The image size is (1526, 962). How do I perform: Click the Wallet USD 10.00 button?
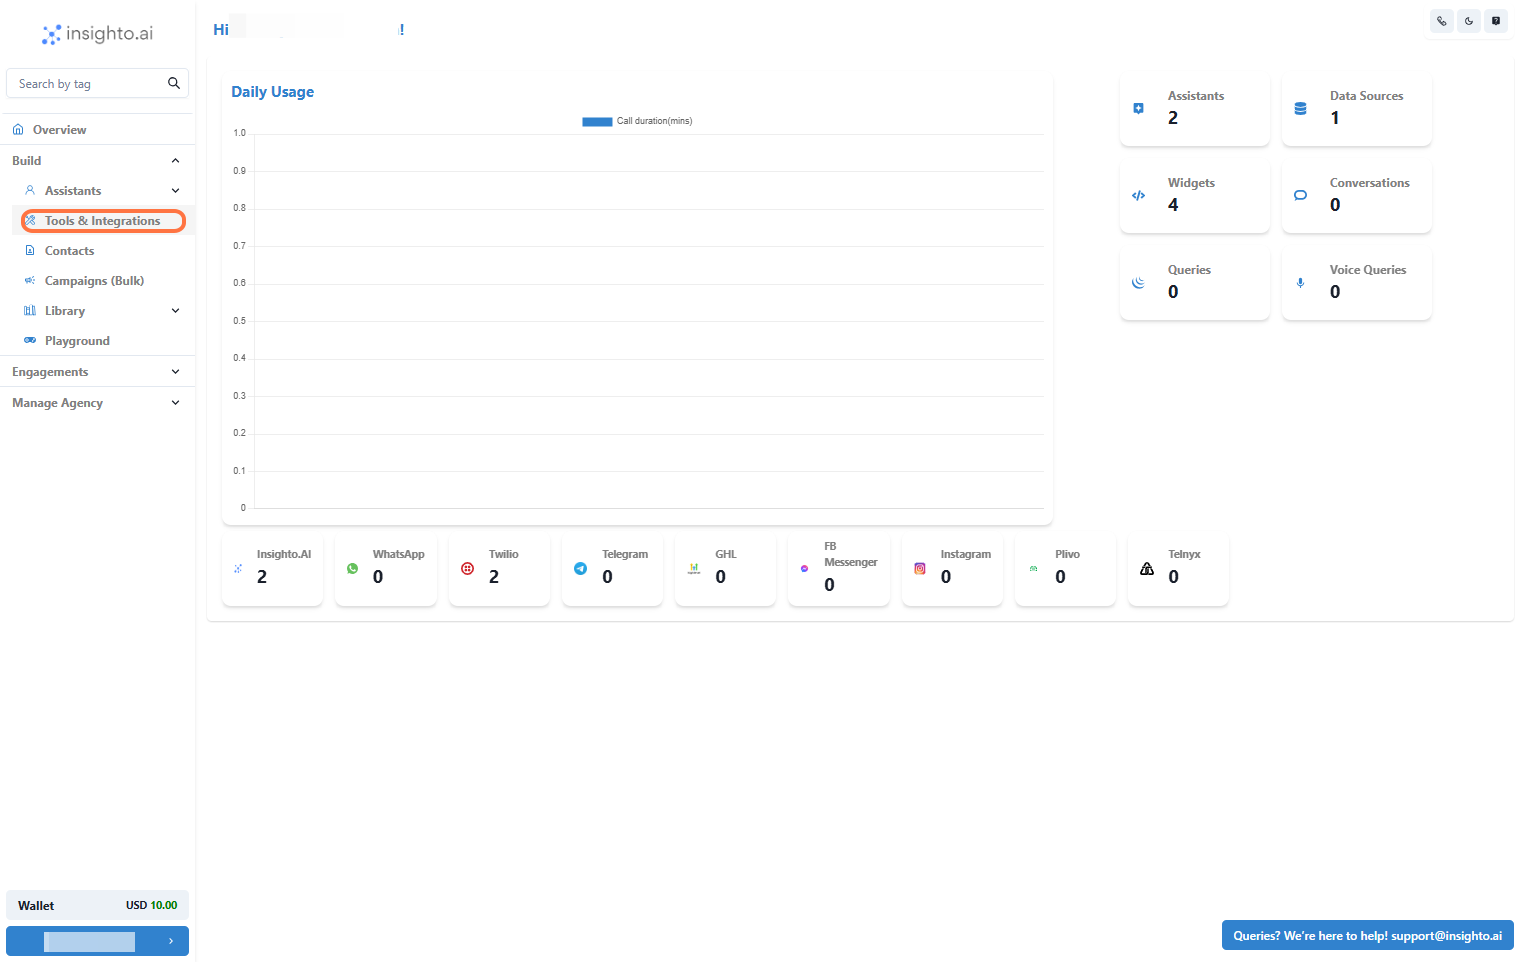point(97,905)
